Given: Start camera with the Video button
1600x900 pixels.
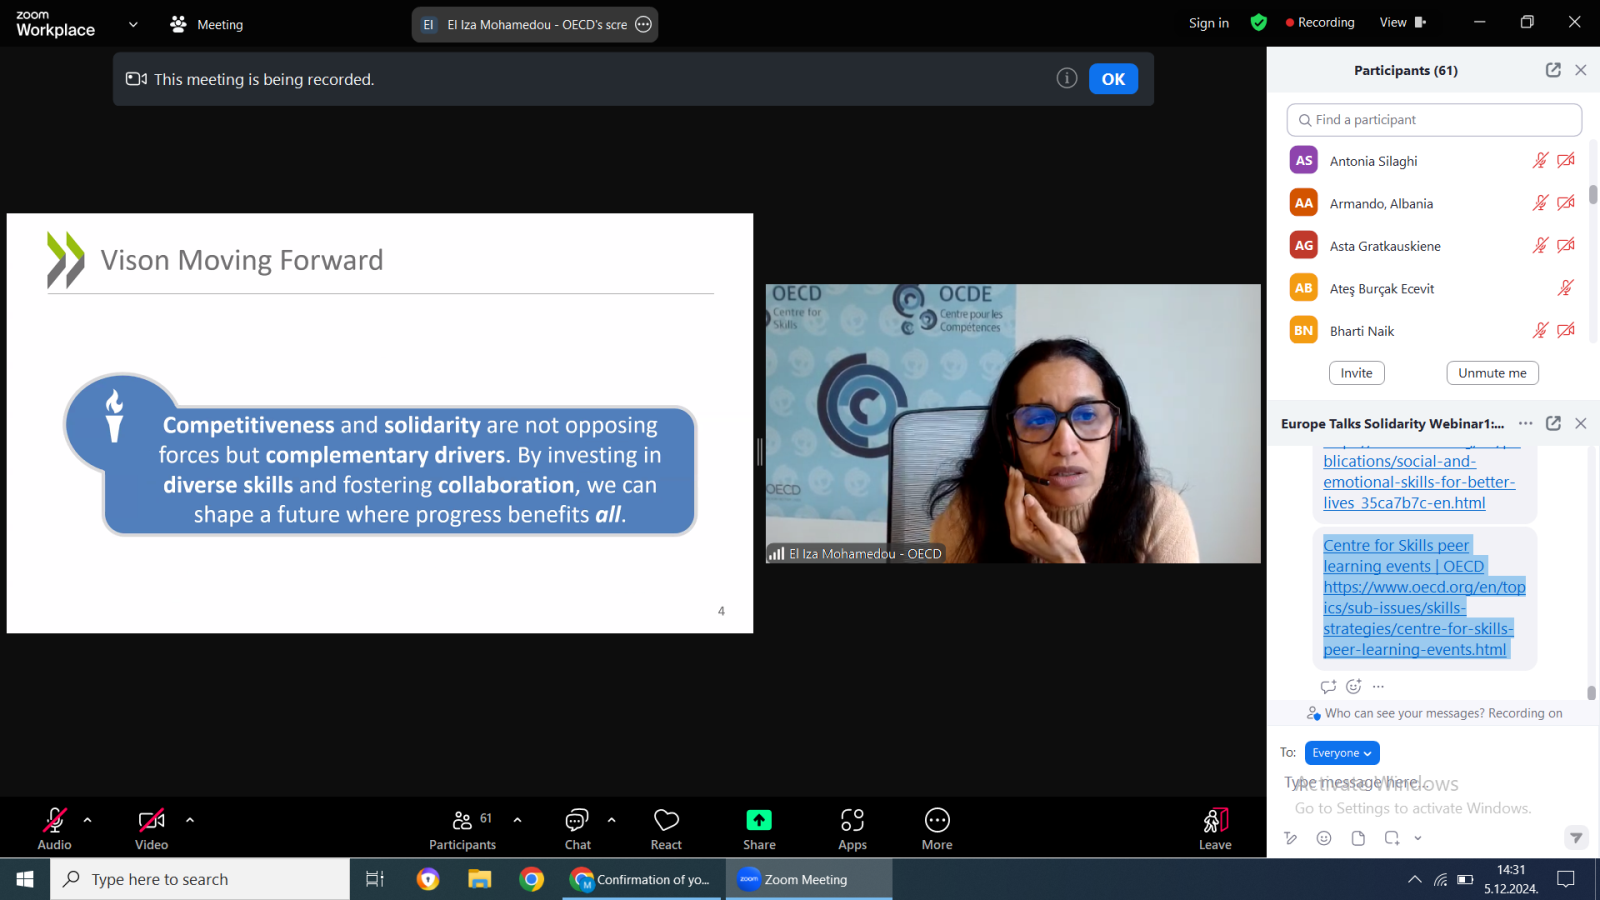Looking at the screenshot, I should (x=152, y=829).
